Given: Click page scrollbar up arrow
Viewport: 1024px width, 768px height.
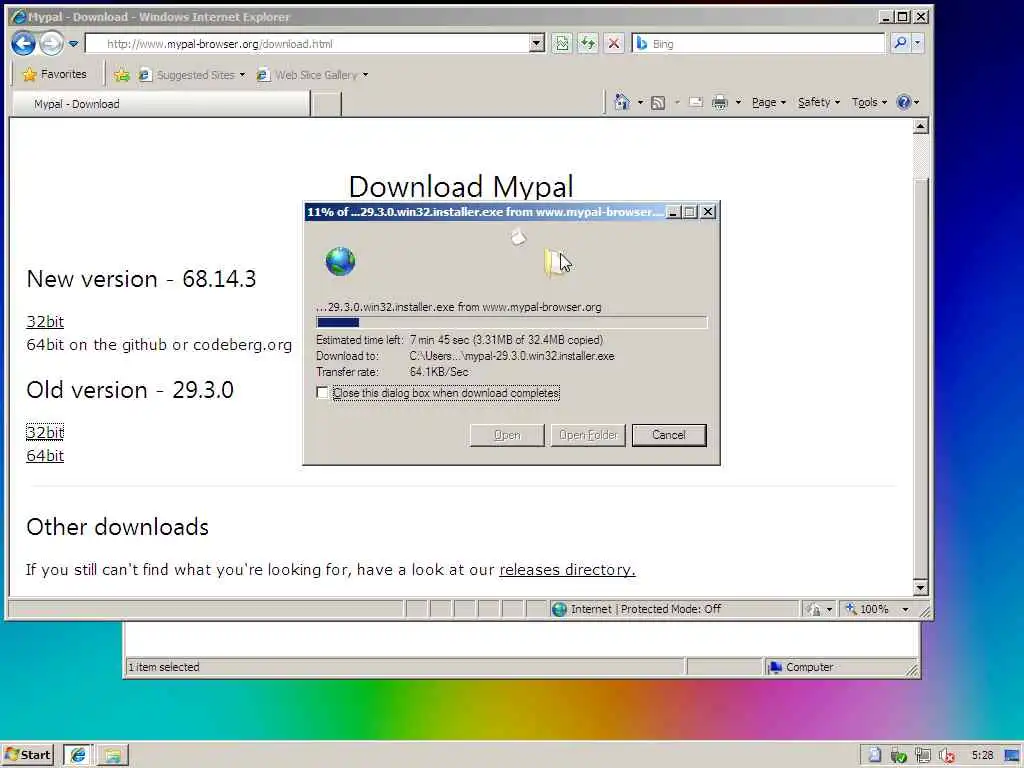Looking at the screenshot, I should (x=920, y=126).
